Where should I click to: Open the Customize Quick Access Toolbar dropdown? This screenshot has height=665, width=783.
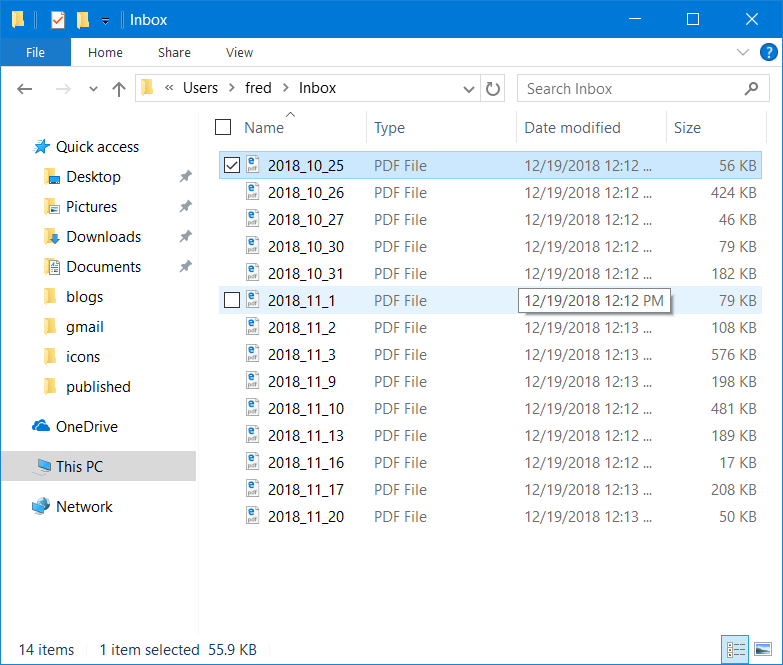coord(105,20)
